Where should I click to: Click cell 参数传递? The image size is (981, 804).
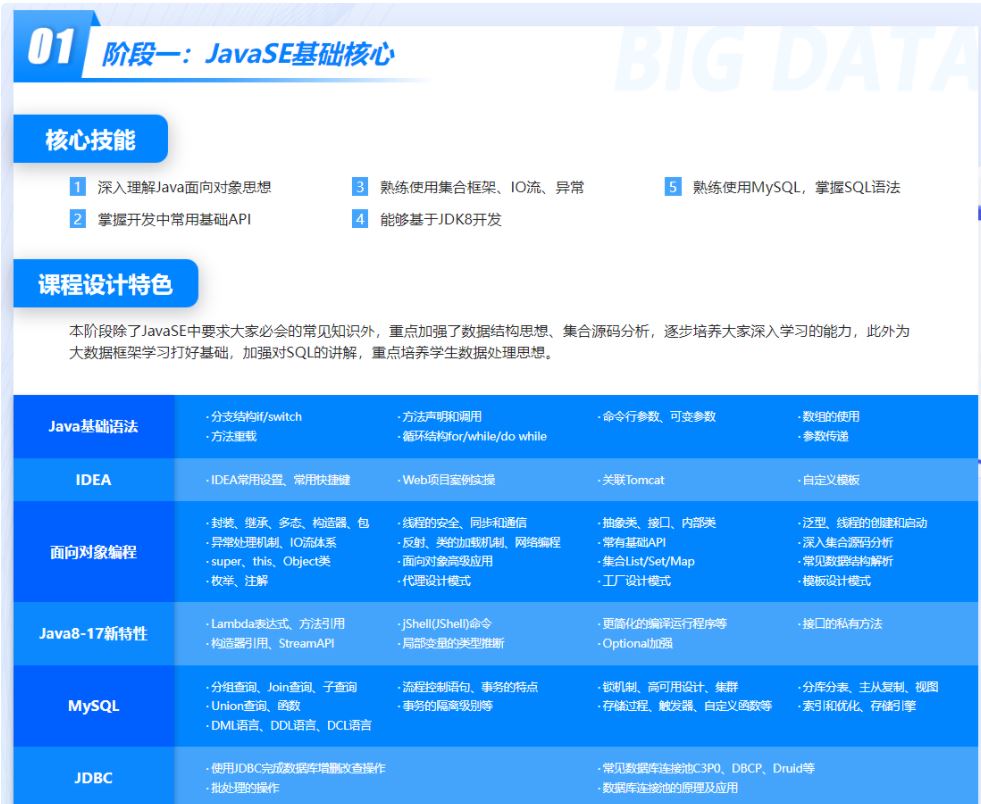pyautogui.click(x=823, y=436)
